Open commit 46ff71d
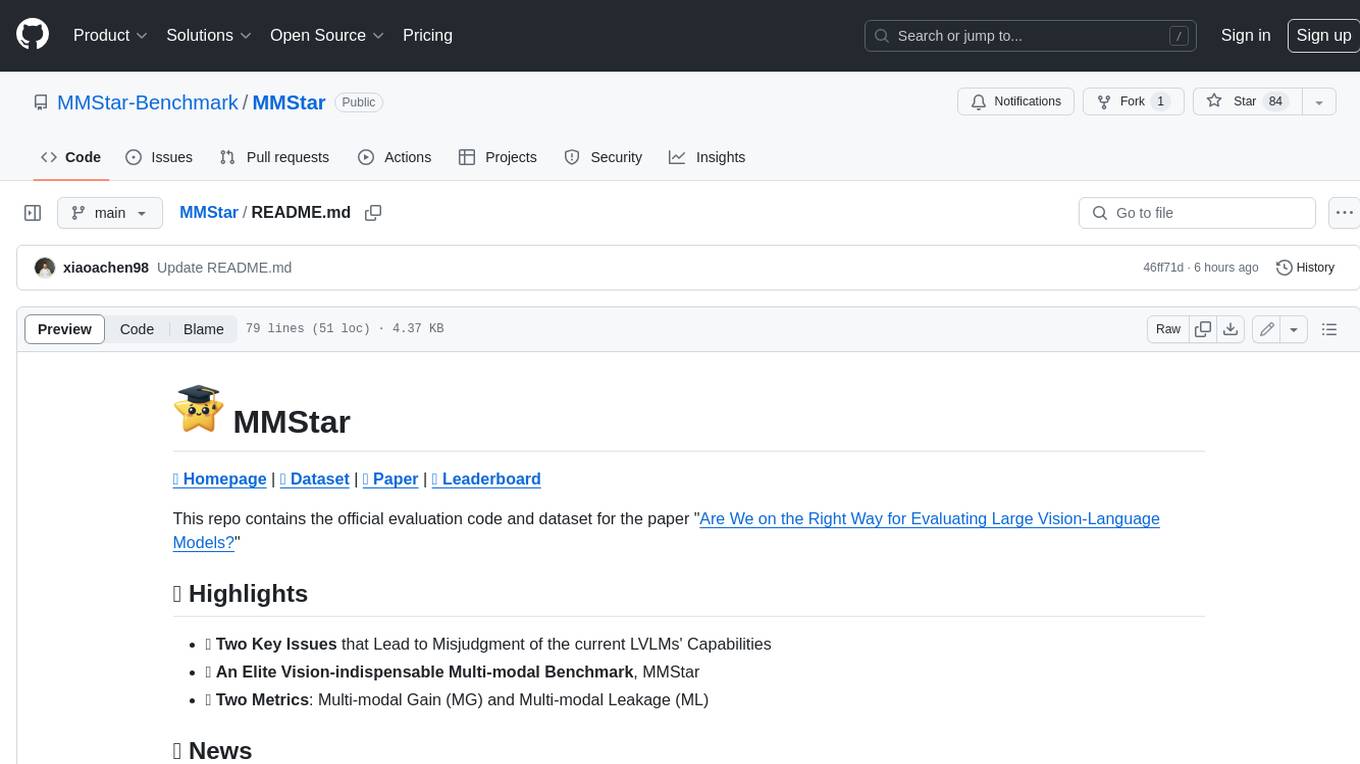 [1163, 268]
